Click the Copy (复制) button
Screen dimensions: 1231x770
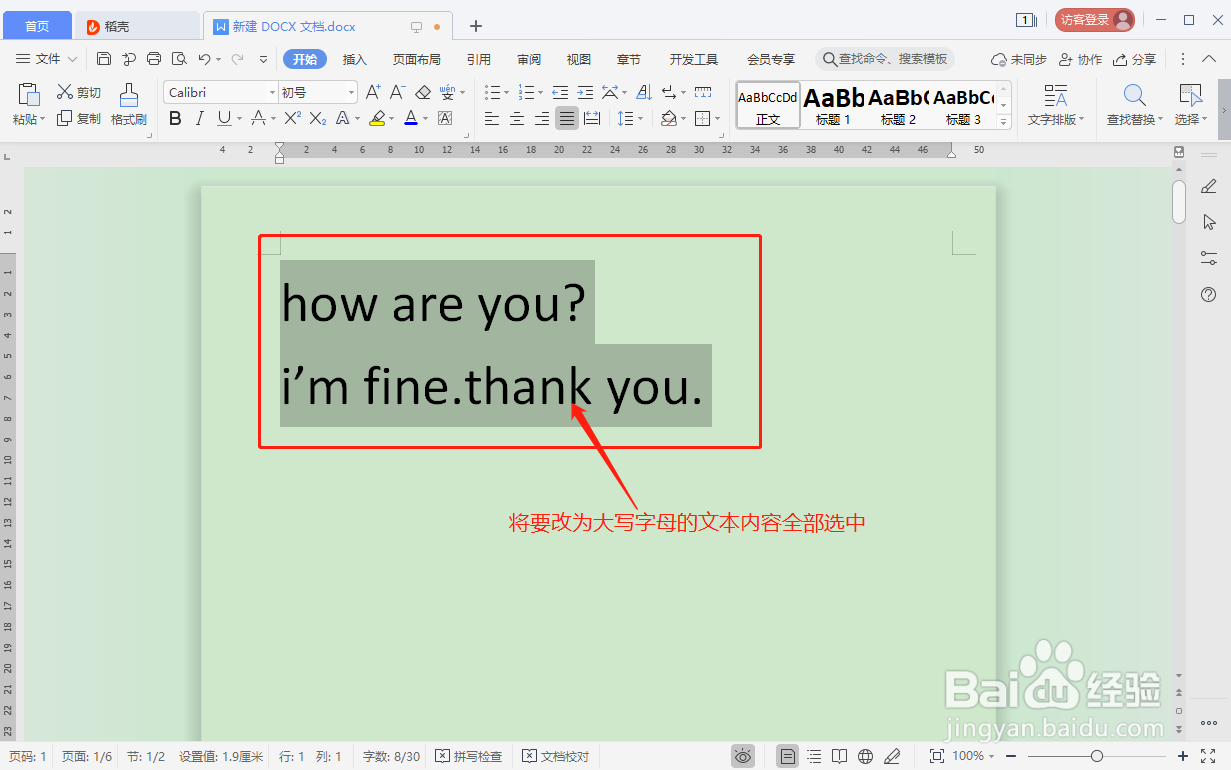click(79, 118)
